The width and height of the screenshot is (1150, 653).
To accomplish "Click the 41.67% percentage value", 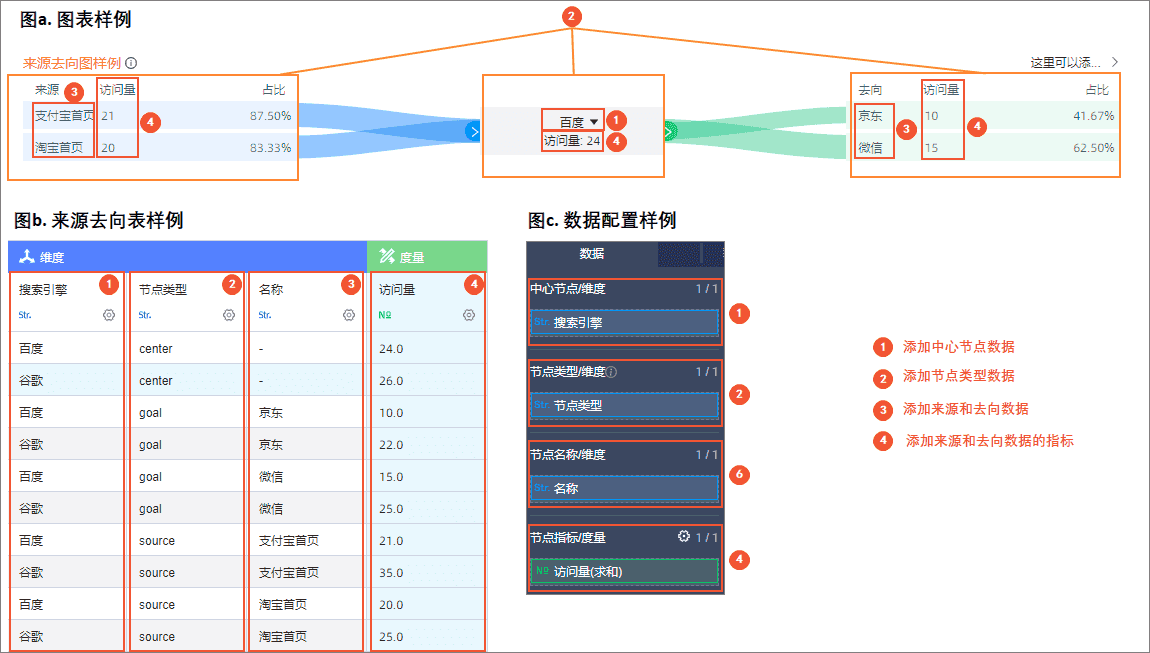I will coord(1093,116).
